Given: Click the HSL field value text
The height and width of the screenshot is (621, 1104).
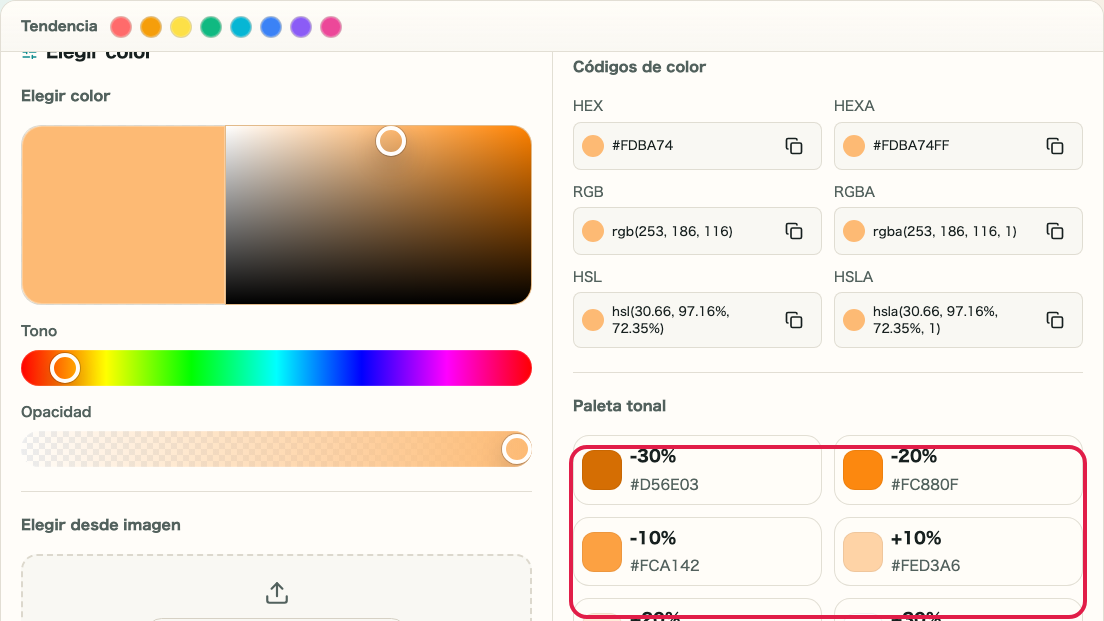Looking at the screenshot, I should pos(670,320).
